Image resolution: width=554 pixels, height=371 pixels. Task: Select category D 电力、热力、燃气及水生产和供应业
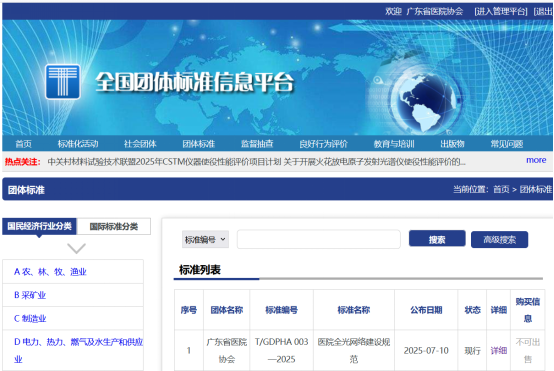coord(78,351)
